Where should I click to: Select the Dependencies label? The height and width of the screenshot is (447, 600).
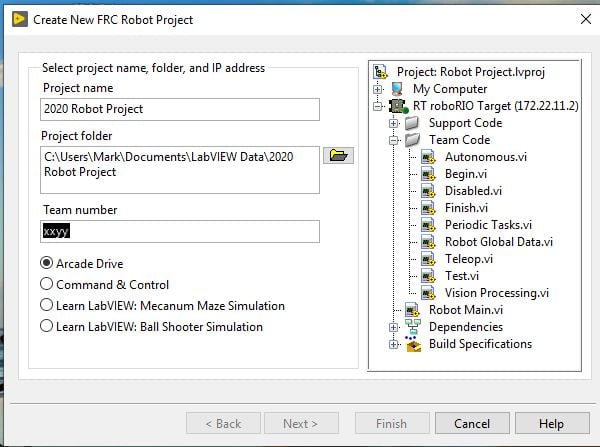tap(466, 327)
